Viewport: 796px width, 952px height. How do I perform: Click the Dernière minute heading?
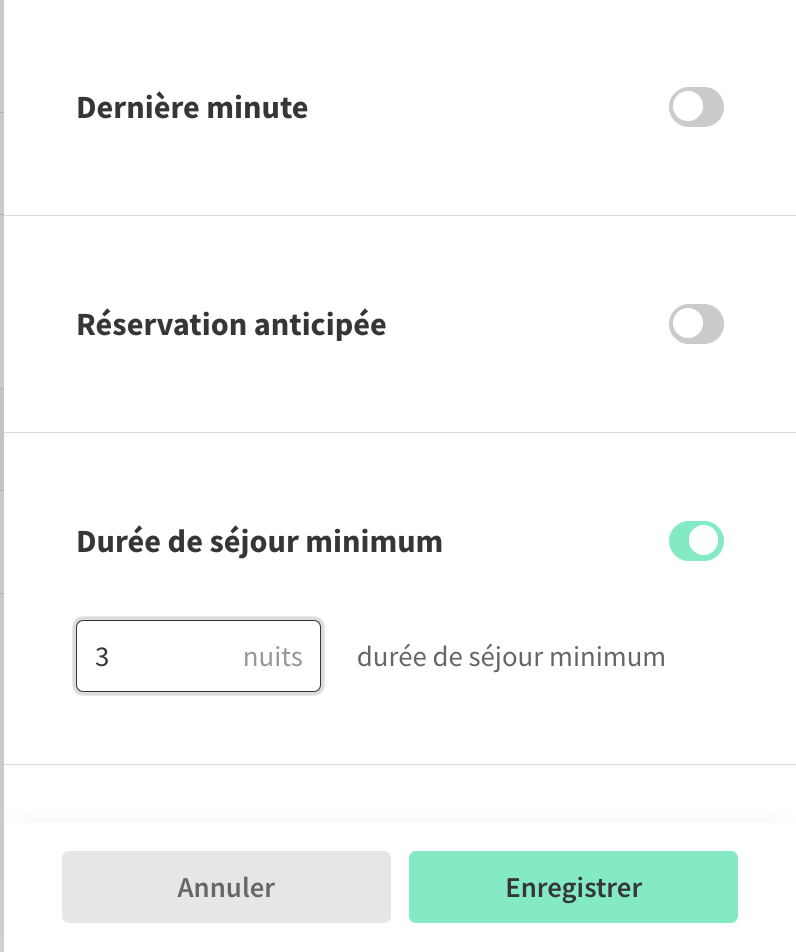pos(192,108)
